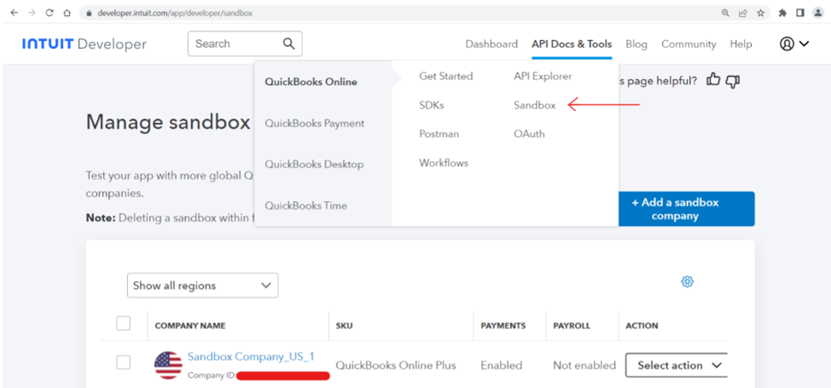Check the Sandbox Company_US_1 row checkbox
The height and width of the screenshot is (388, 831).
pyautogui.click(x=123, y=363)
